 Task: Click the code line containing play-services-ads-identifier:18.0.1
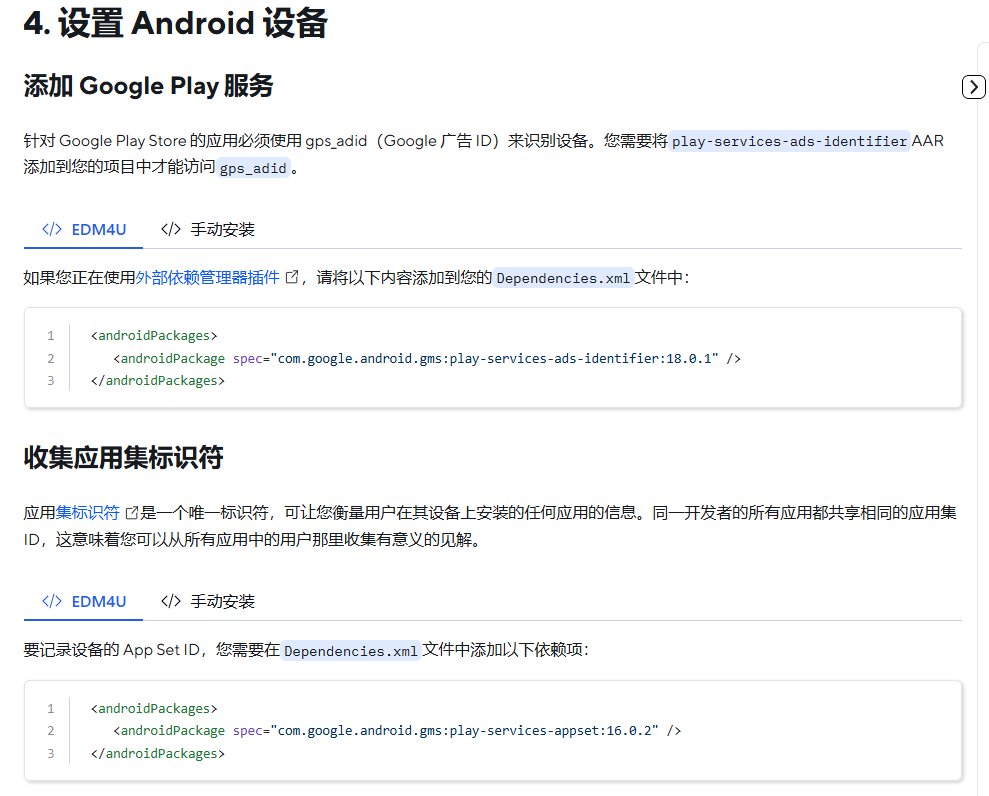pos(427,358)
